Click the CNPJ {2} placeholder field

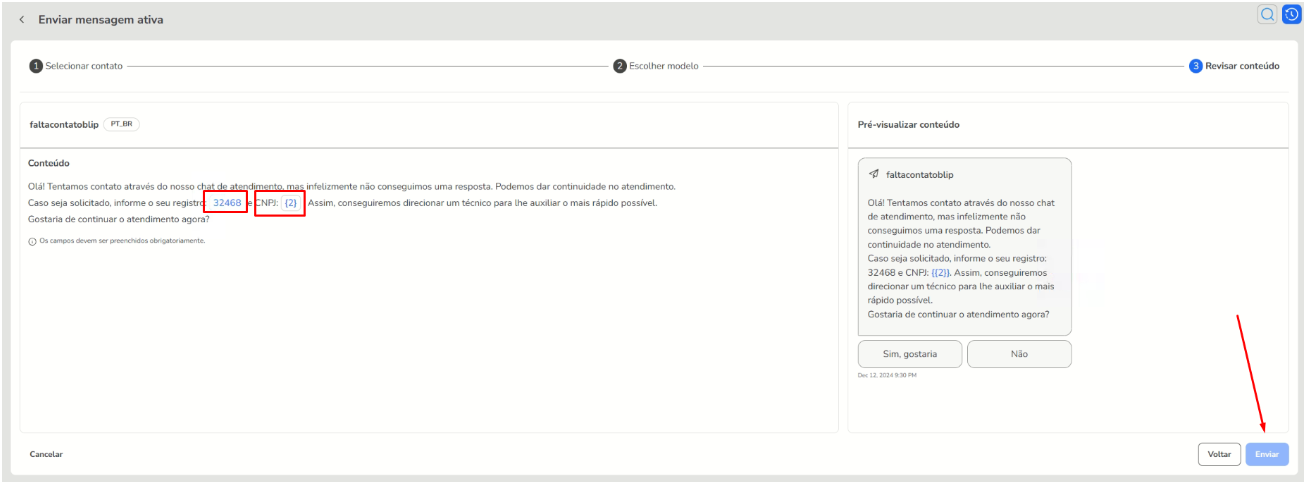point(290,203)
